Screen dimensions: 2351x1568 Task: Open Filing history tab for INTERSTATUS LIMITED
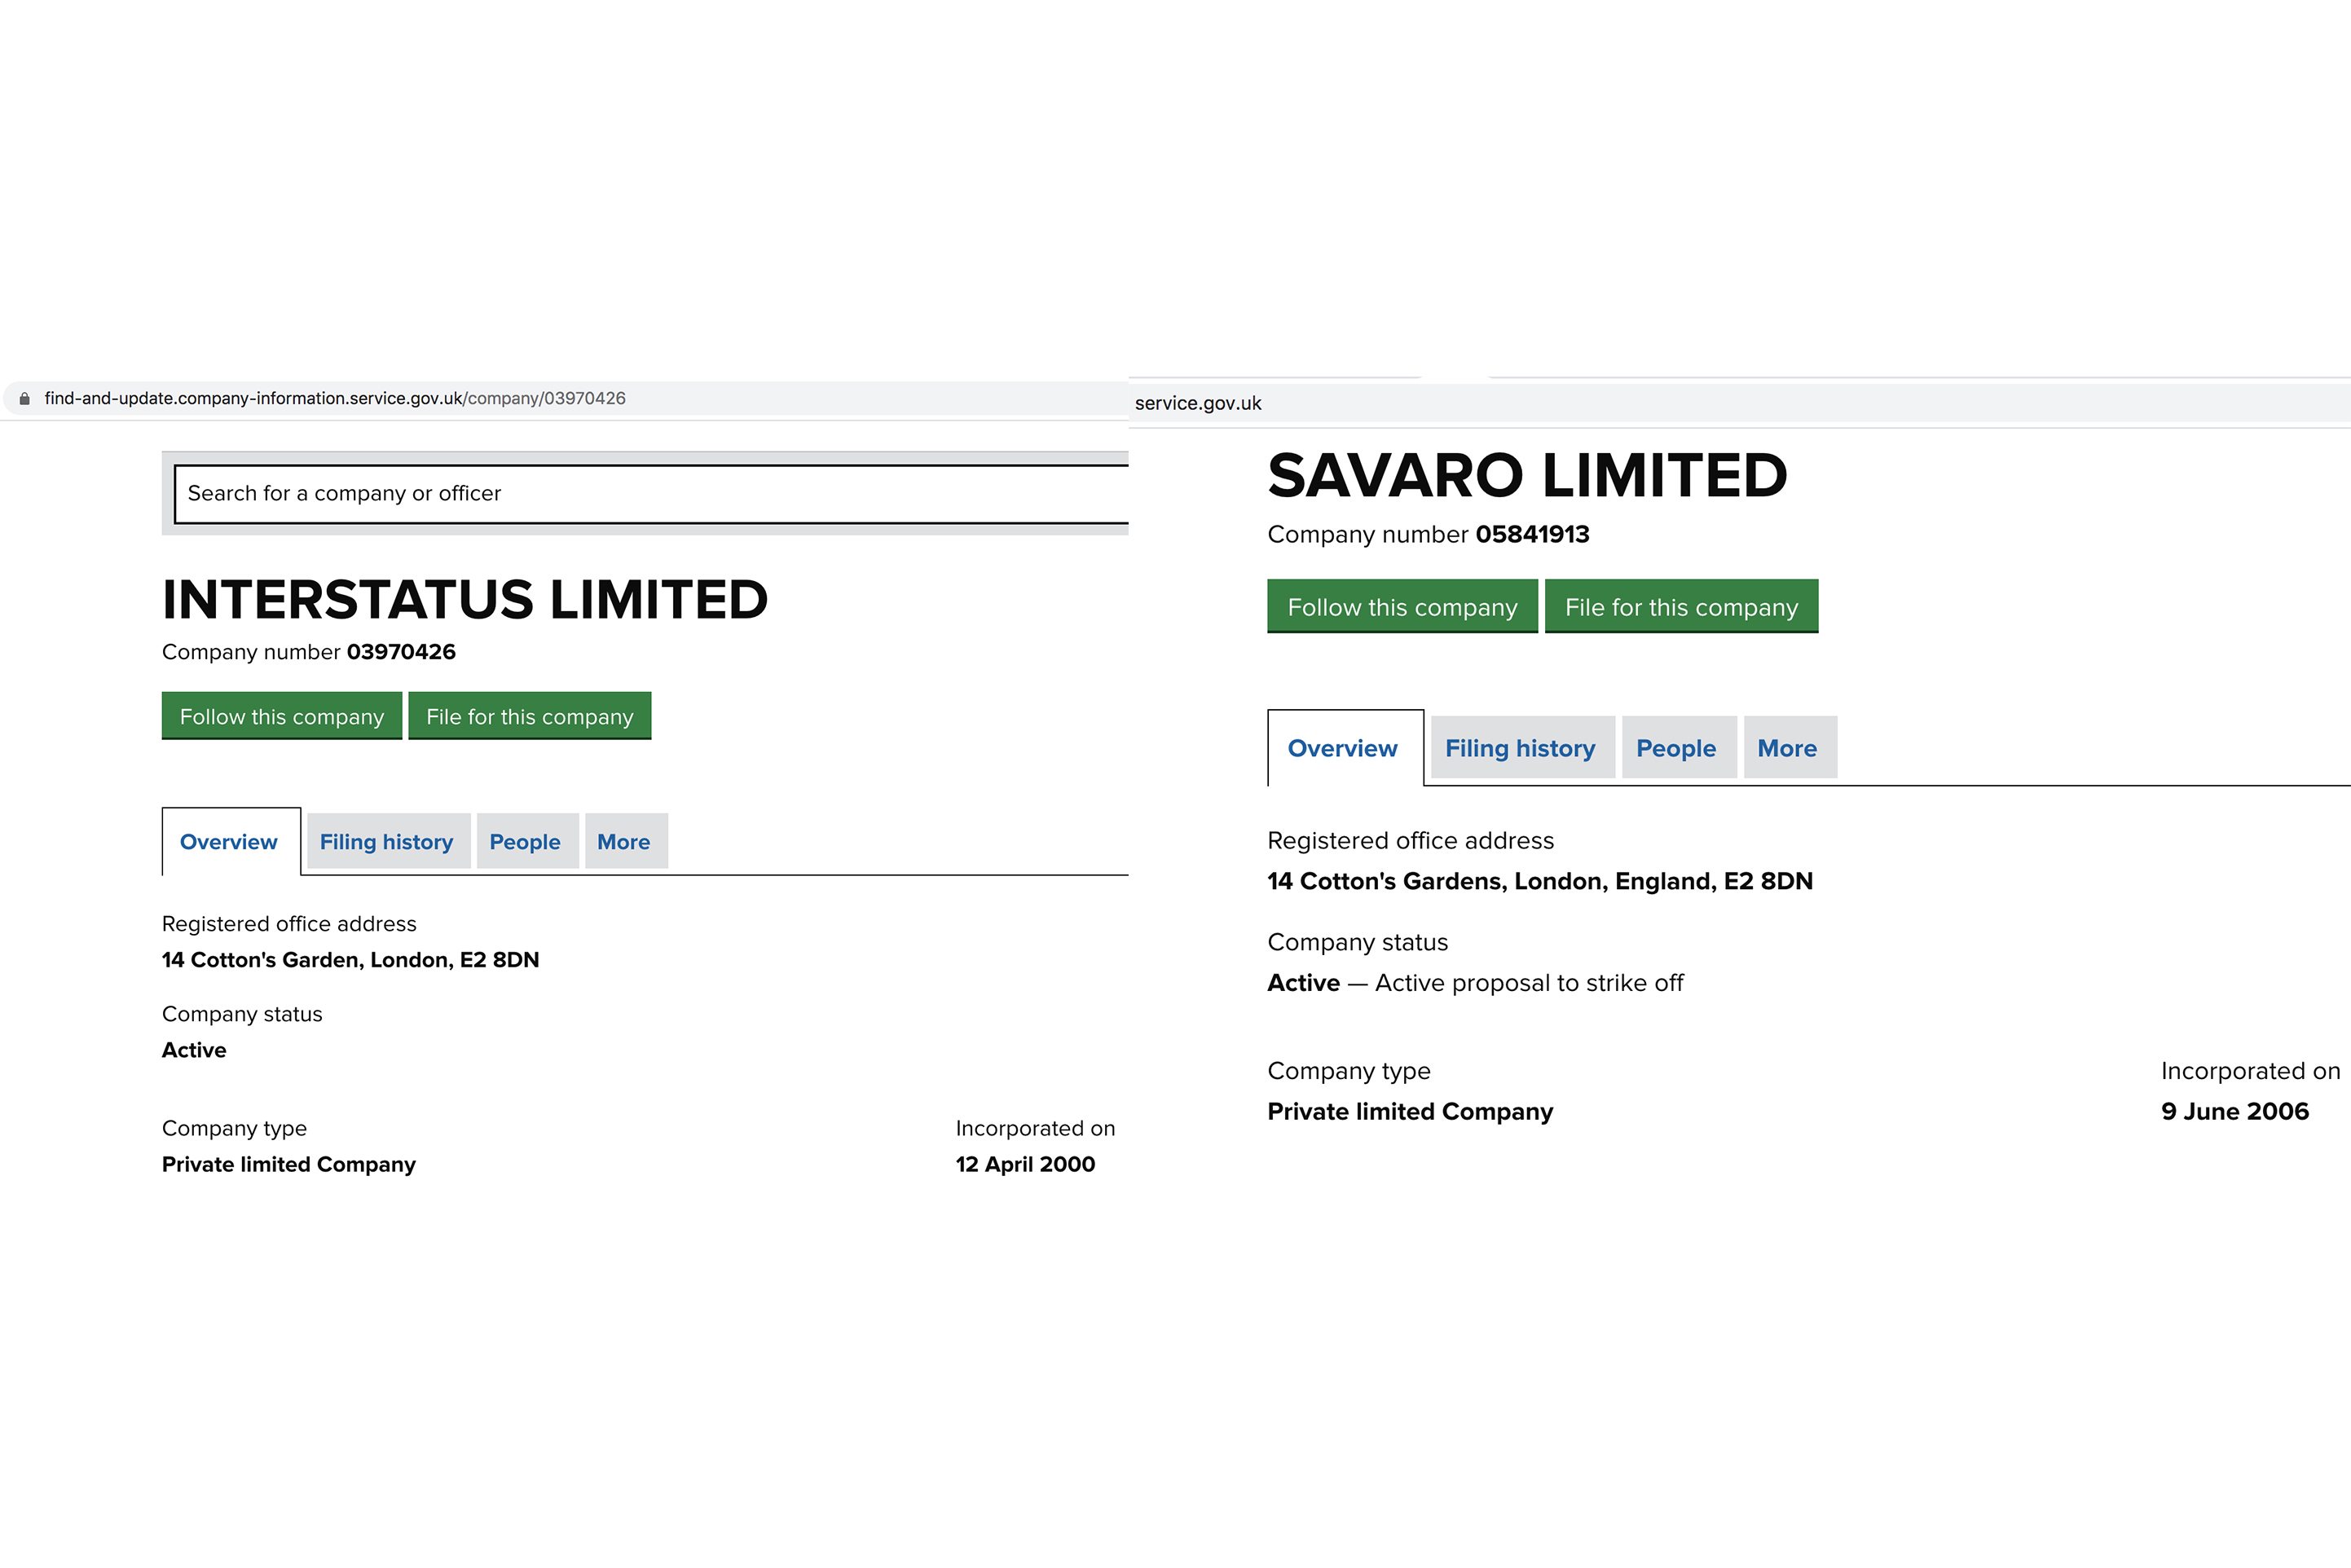coord(386,842)
